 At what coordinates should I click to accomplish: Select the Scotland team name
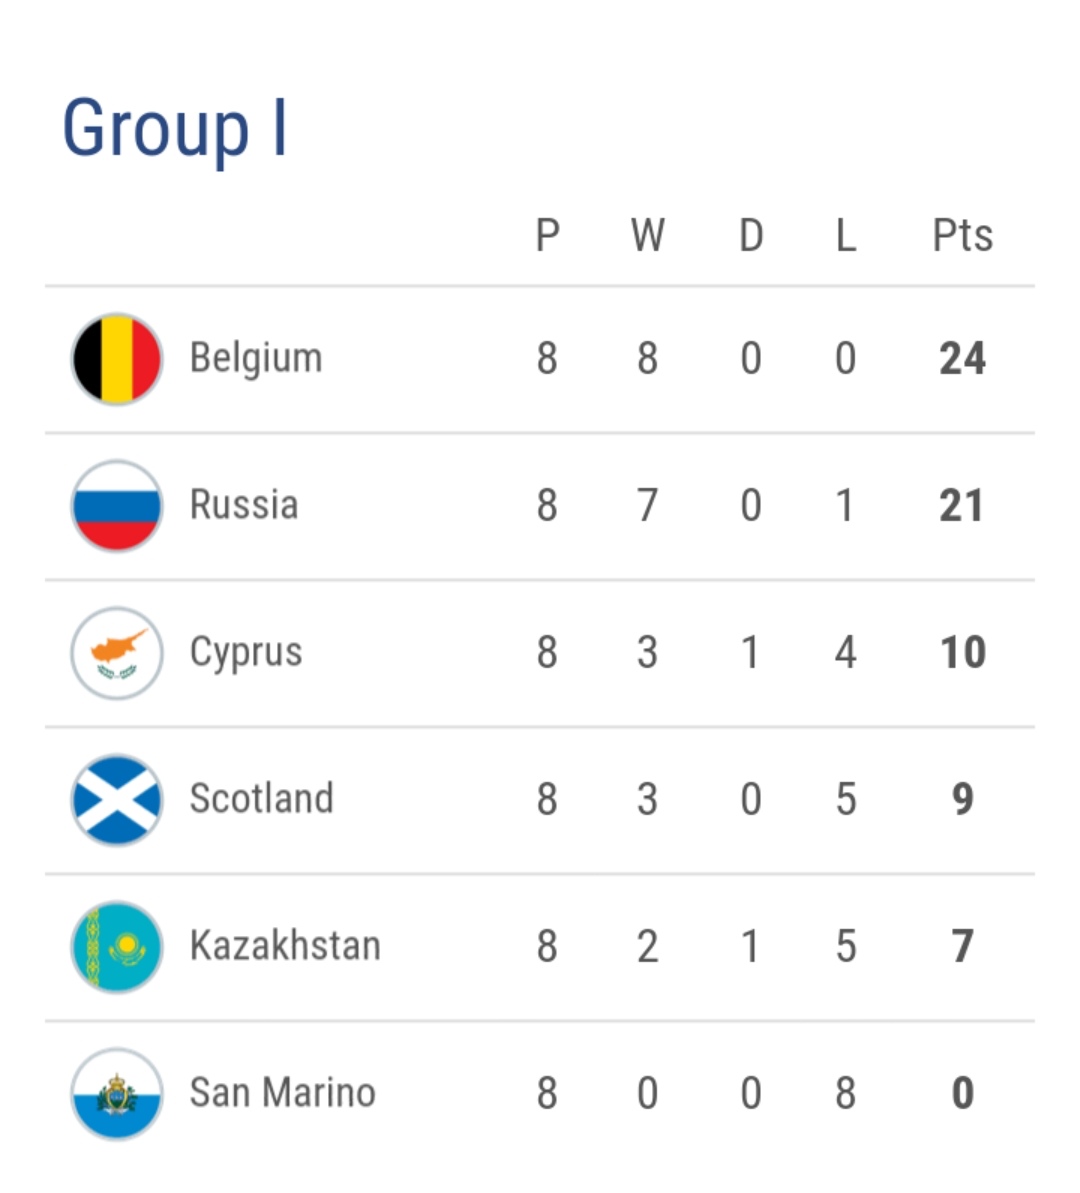[261, 799]
